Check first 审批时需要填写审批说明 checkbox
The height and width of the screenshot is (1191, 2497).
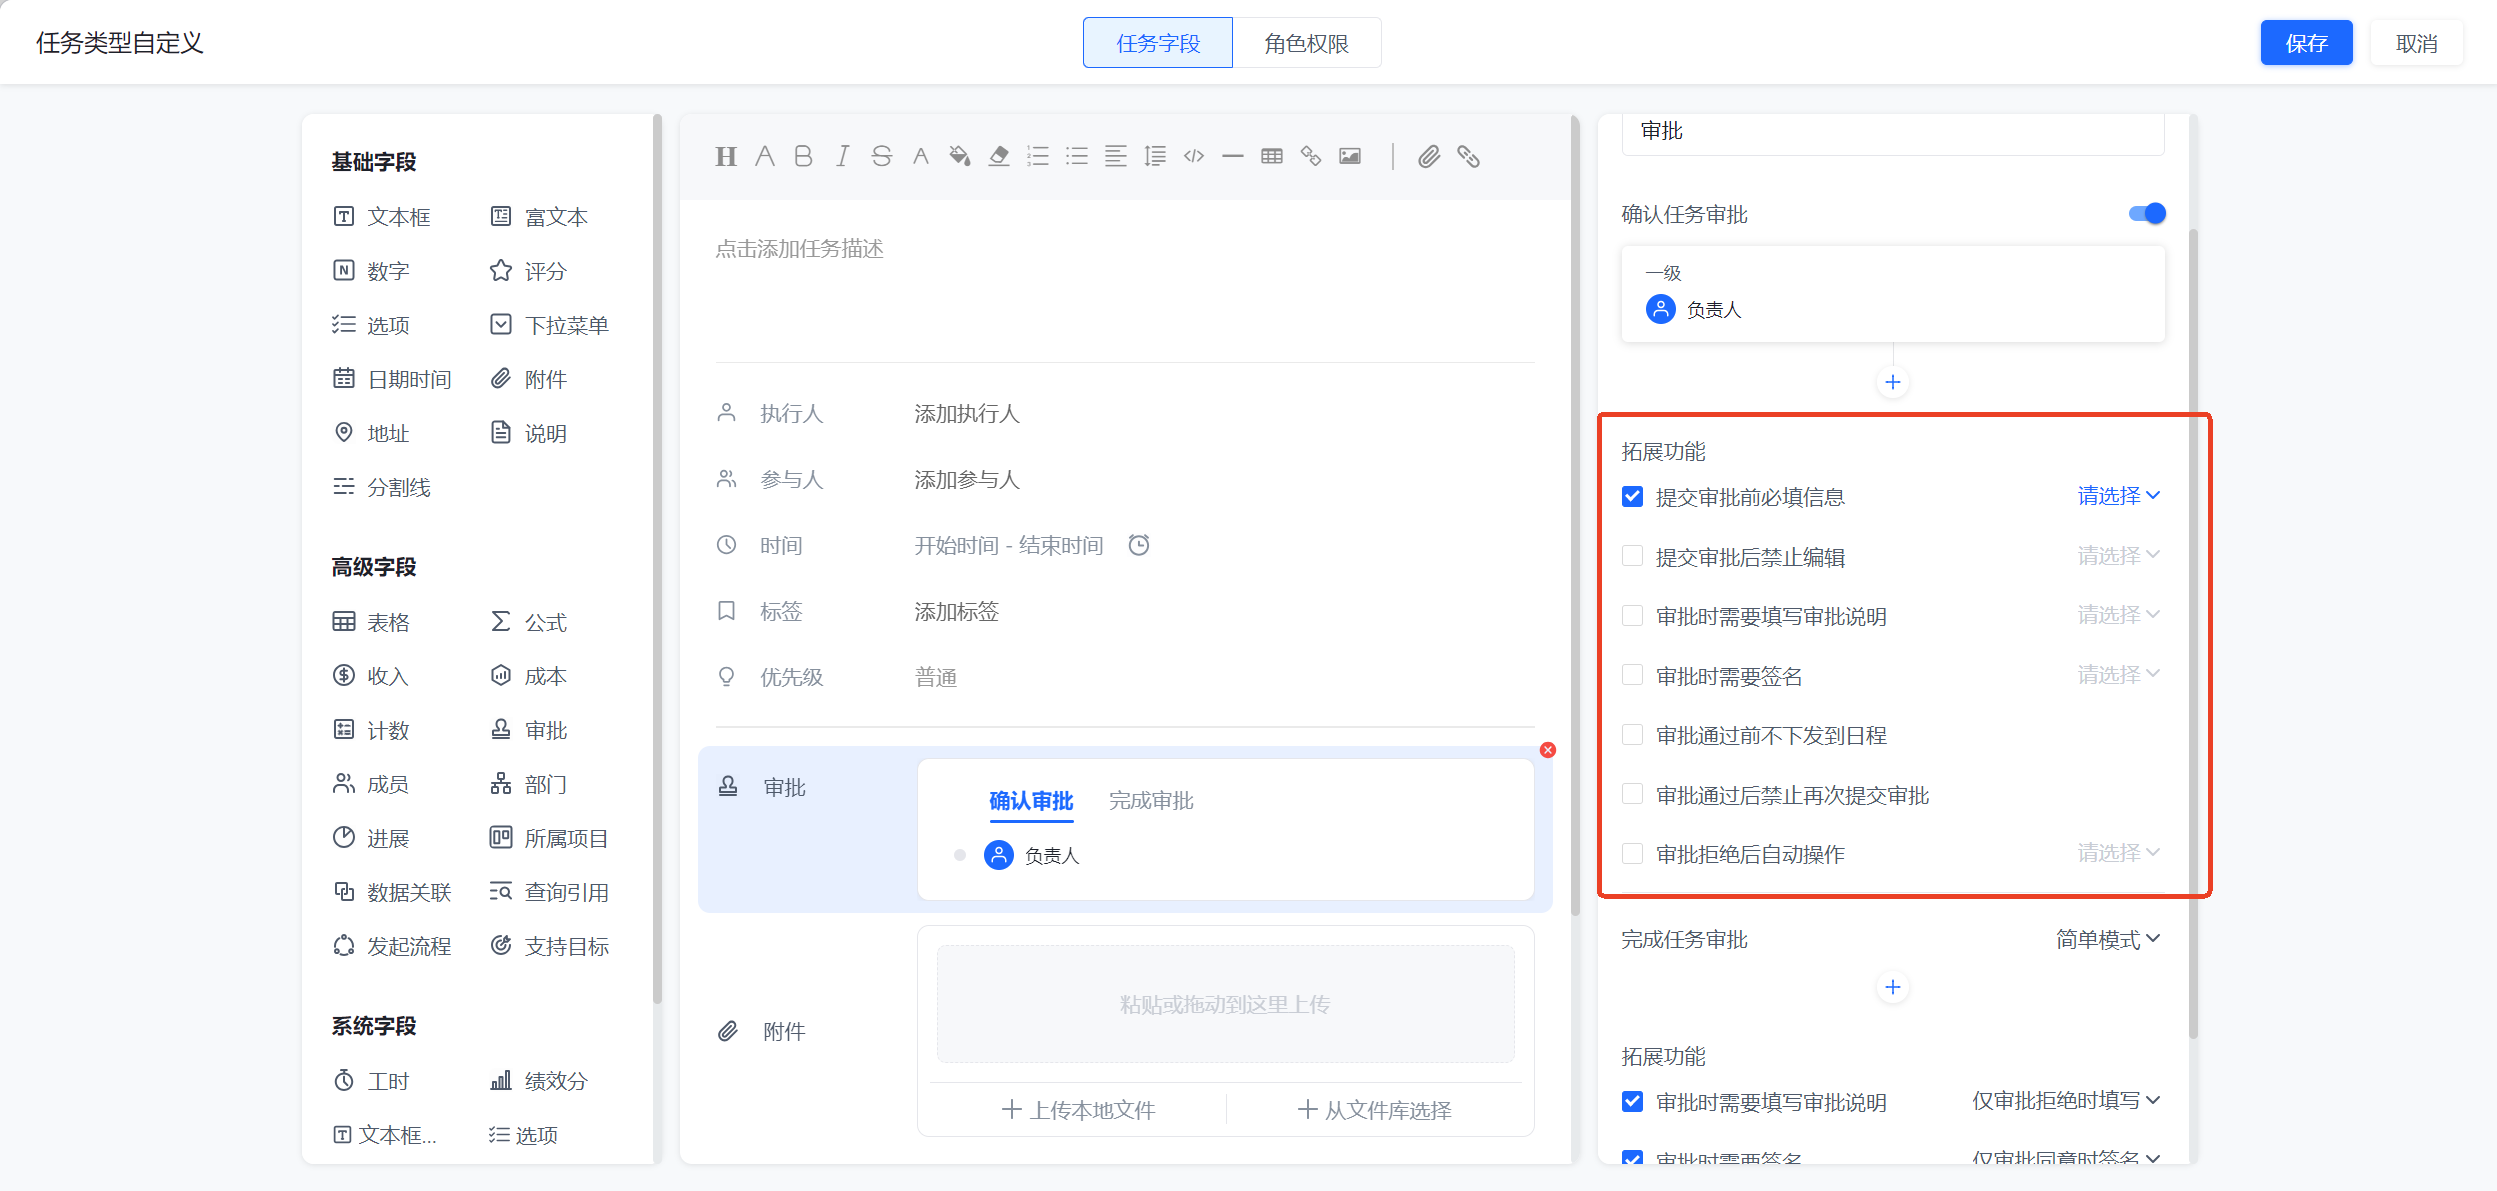(1632, 616)
